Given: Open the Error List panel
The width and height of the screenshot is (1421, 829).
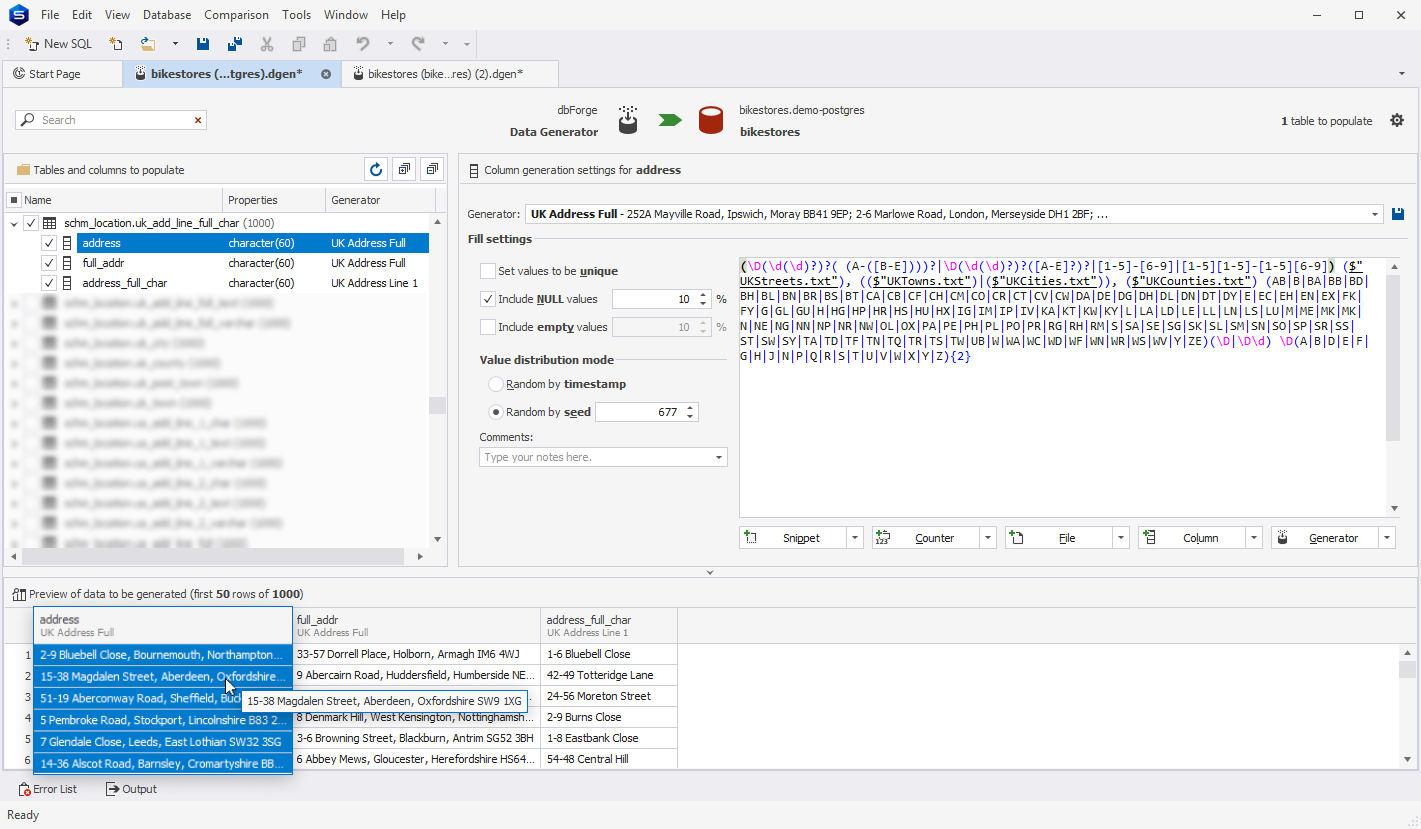Looking at the screenshot, I should (48, 789).
